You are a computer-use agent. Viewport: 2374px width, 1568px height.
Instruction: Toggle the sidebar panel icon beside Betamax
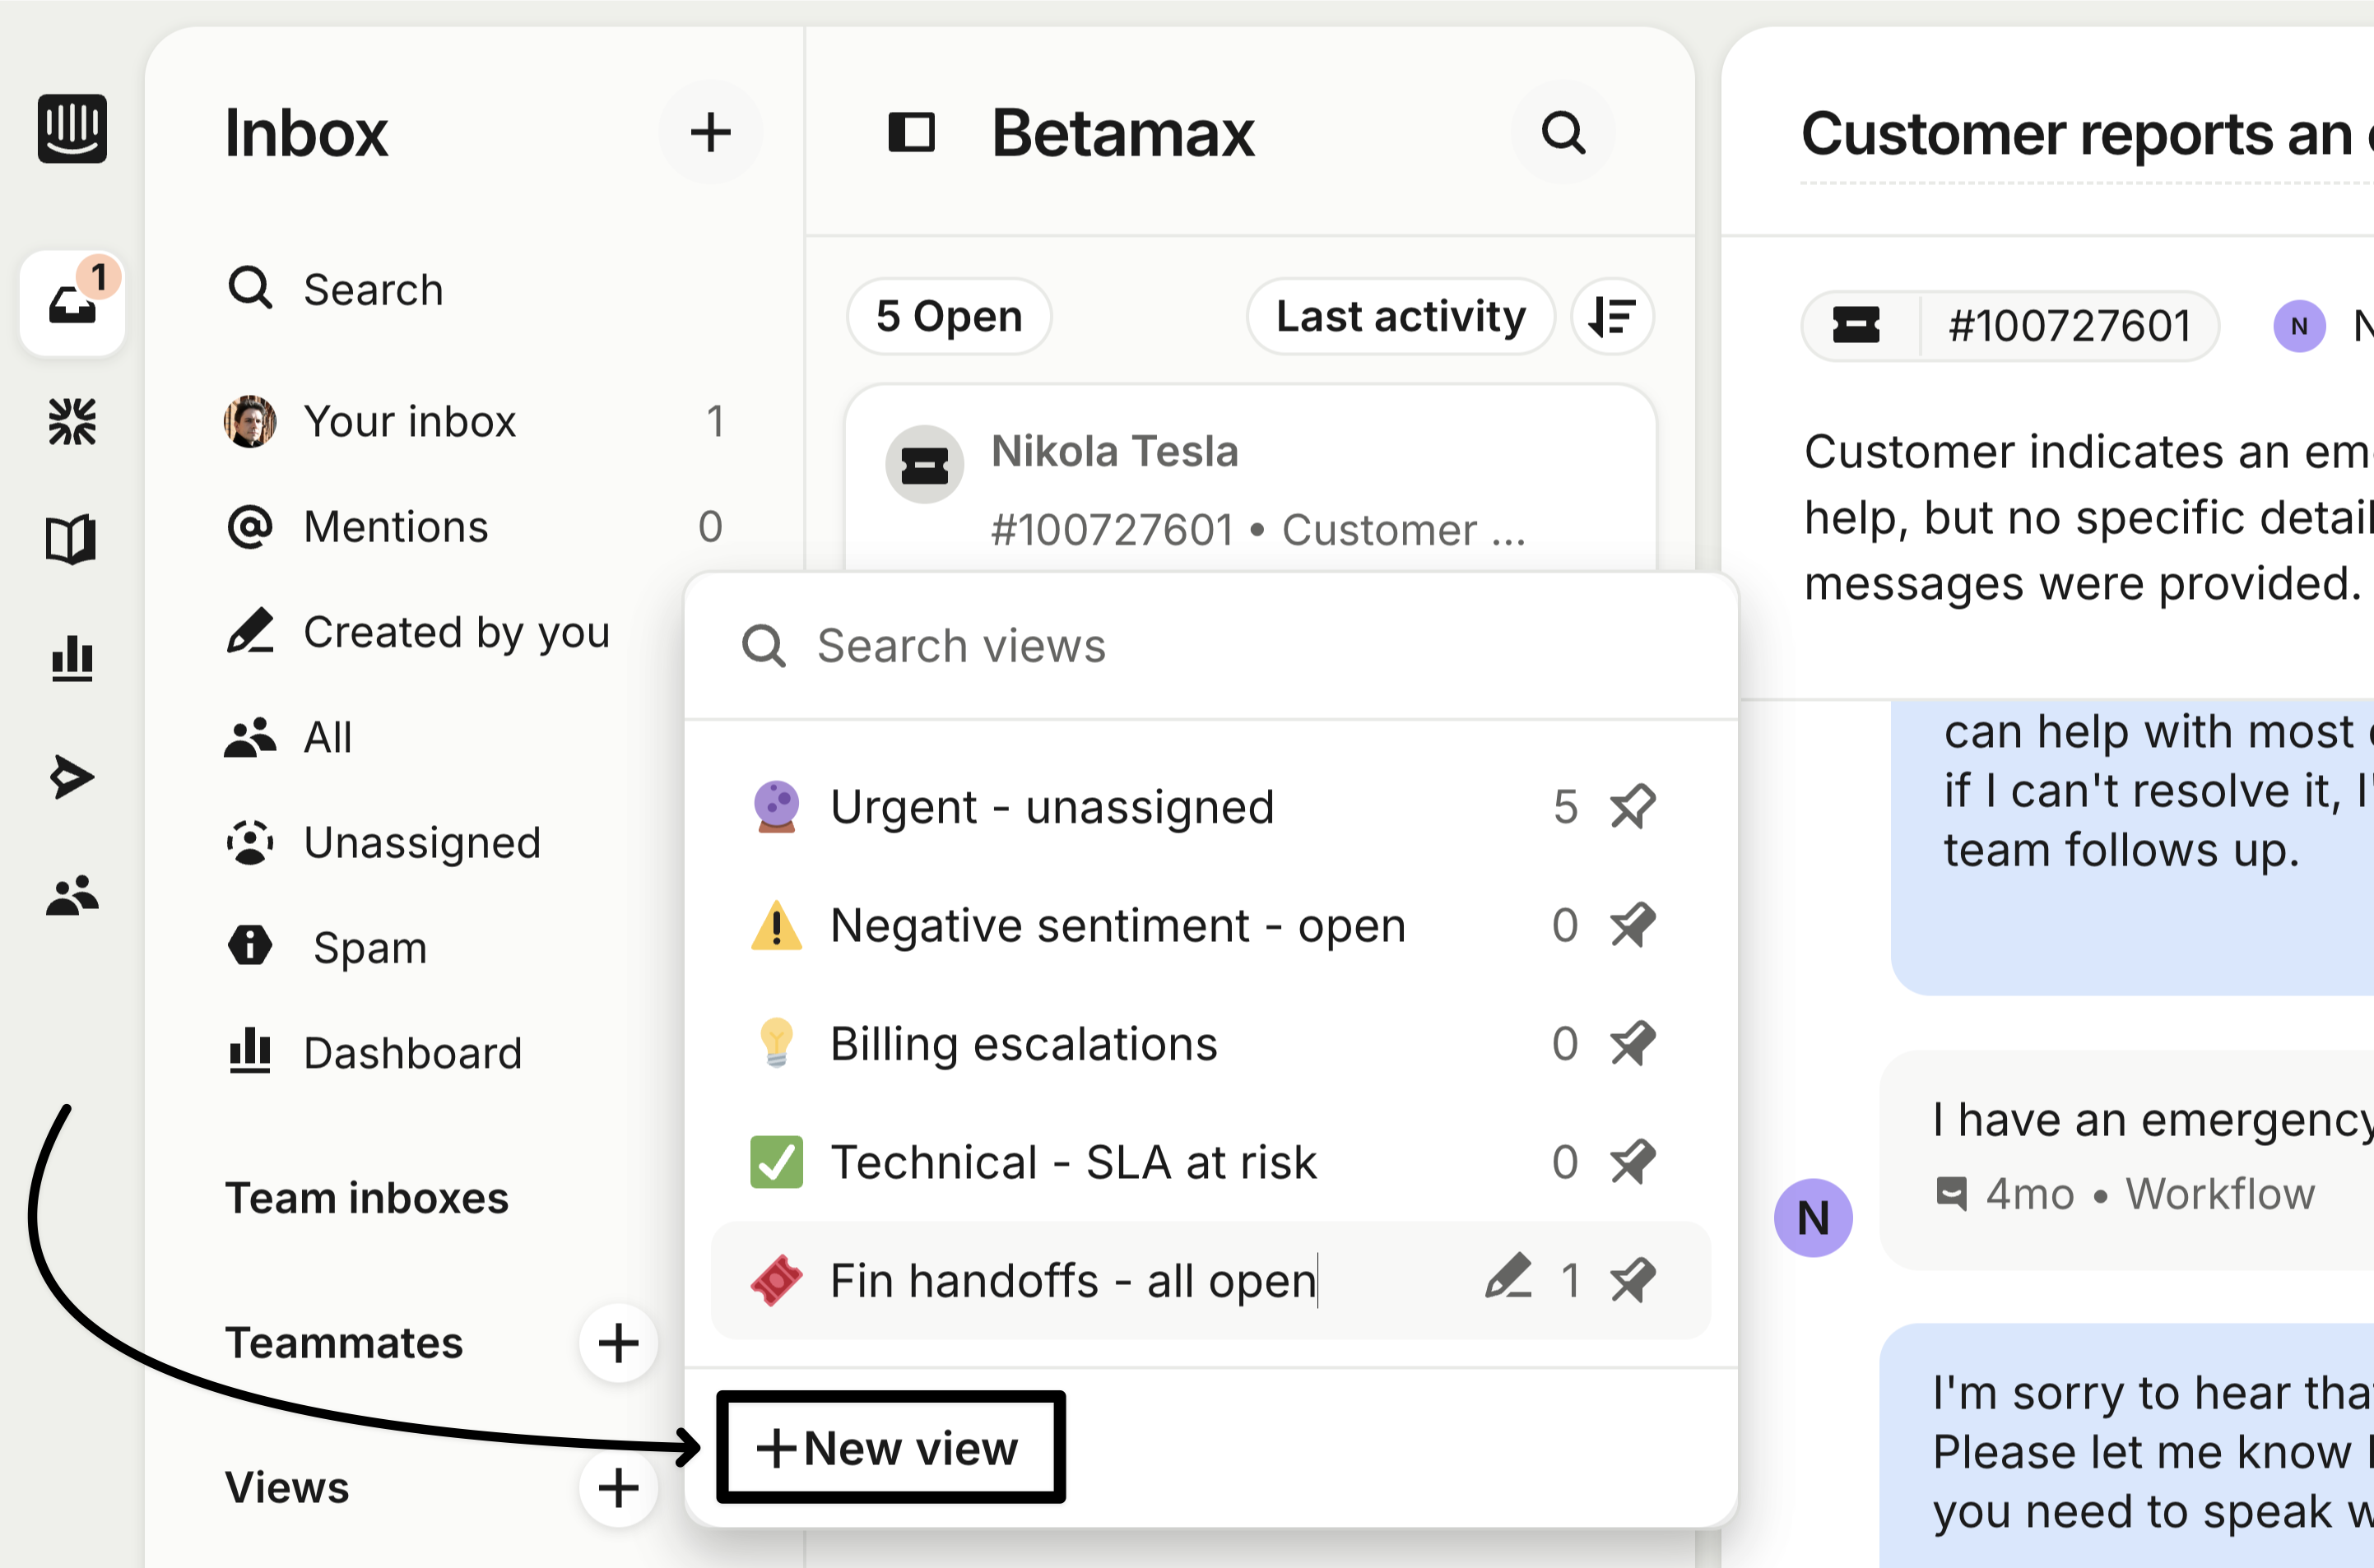click(x=911, y=132)
